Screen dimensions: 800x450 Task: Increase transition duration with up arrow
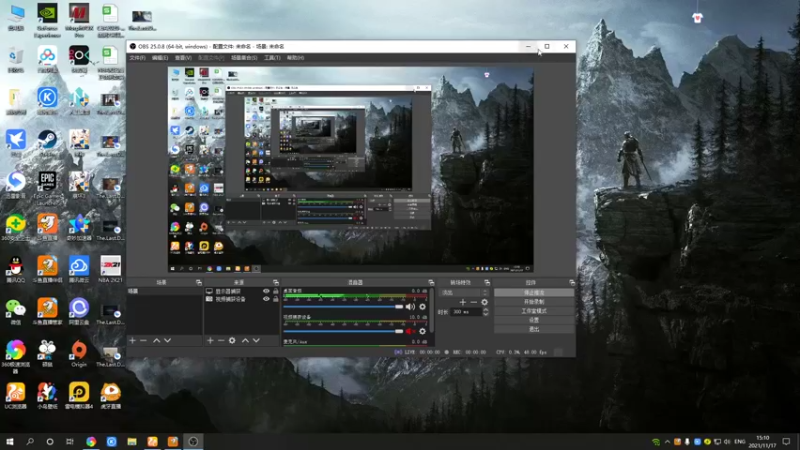coord(486,310)
